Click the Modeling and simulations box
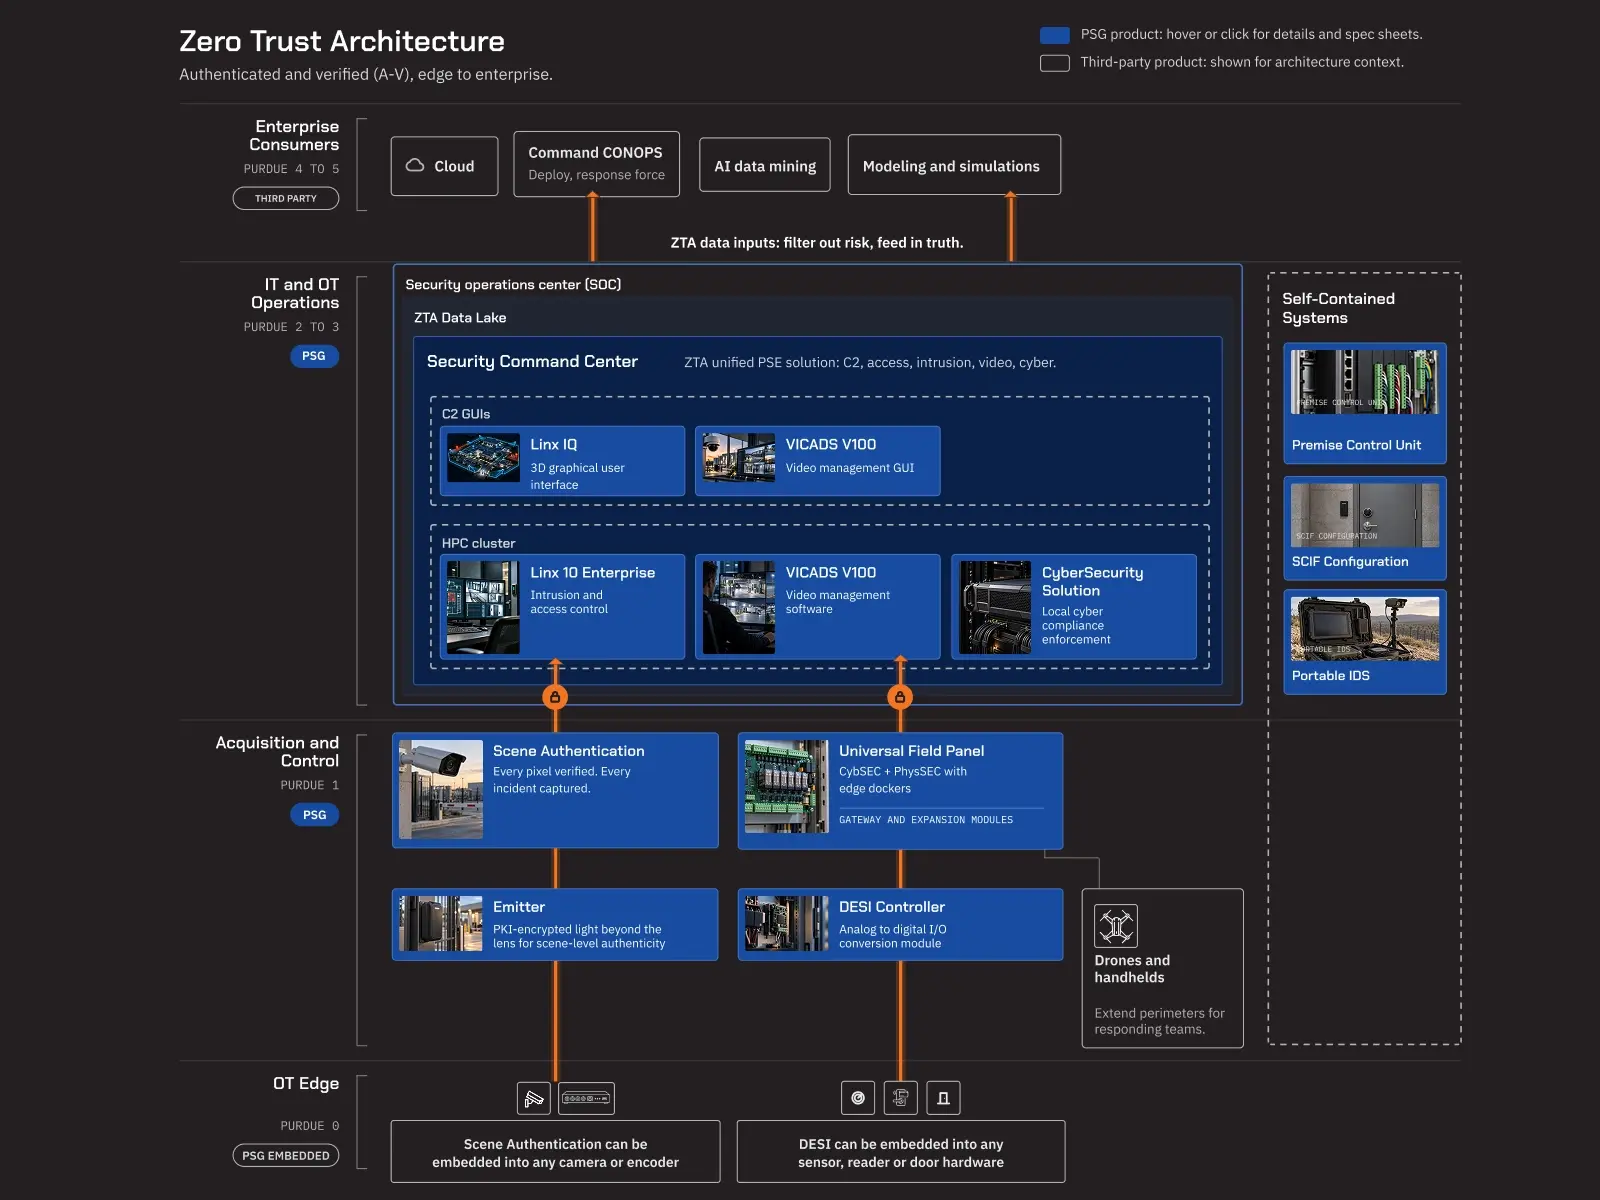 (954, 165)
